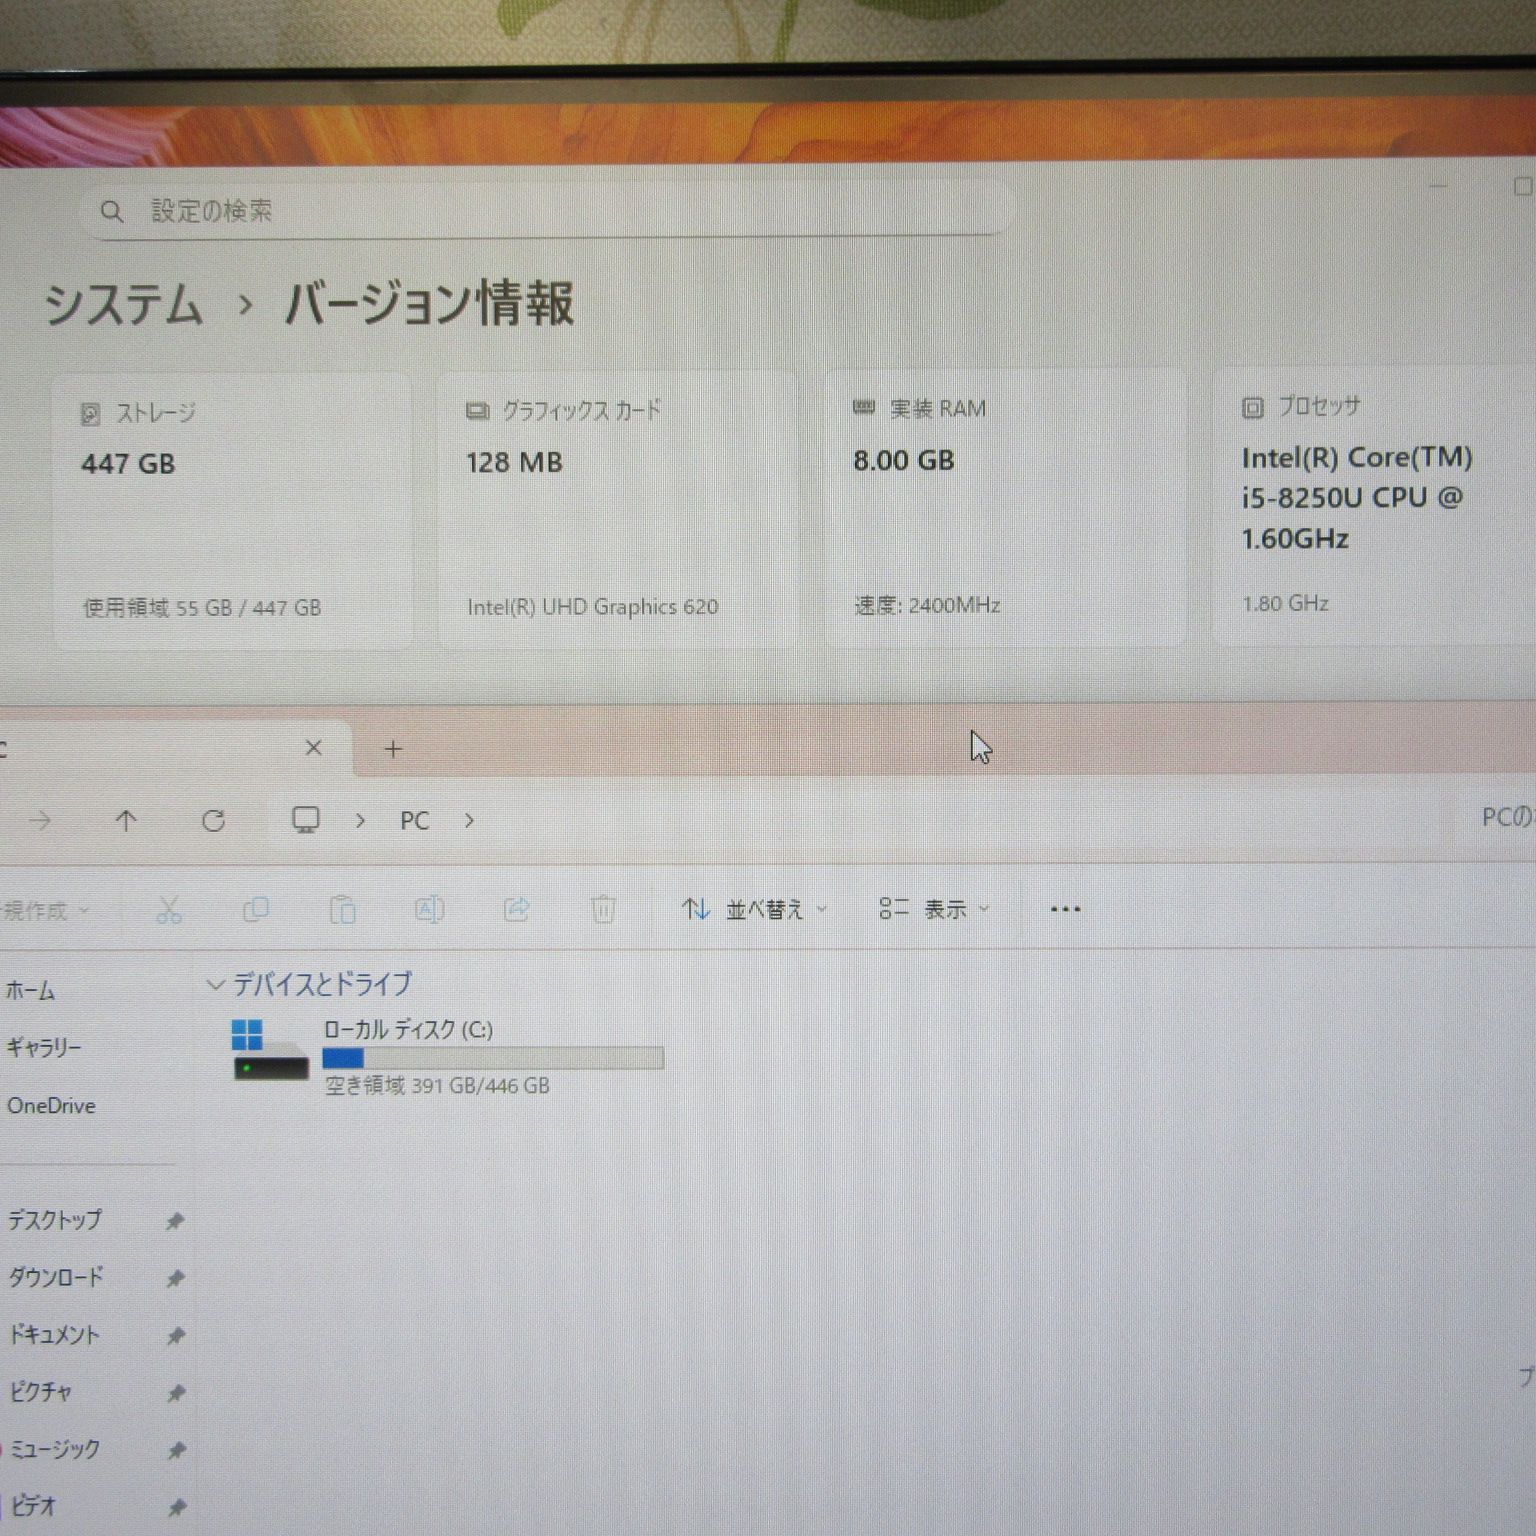Toggle the pin beside ダウンロード
Screen dimensions: 1536x1536
(176, 1277)
